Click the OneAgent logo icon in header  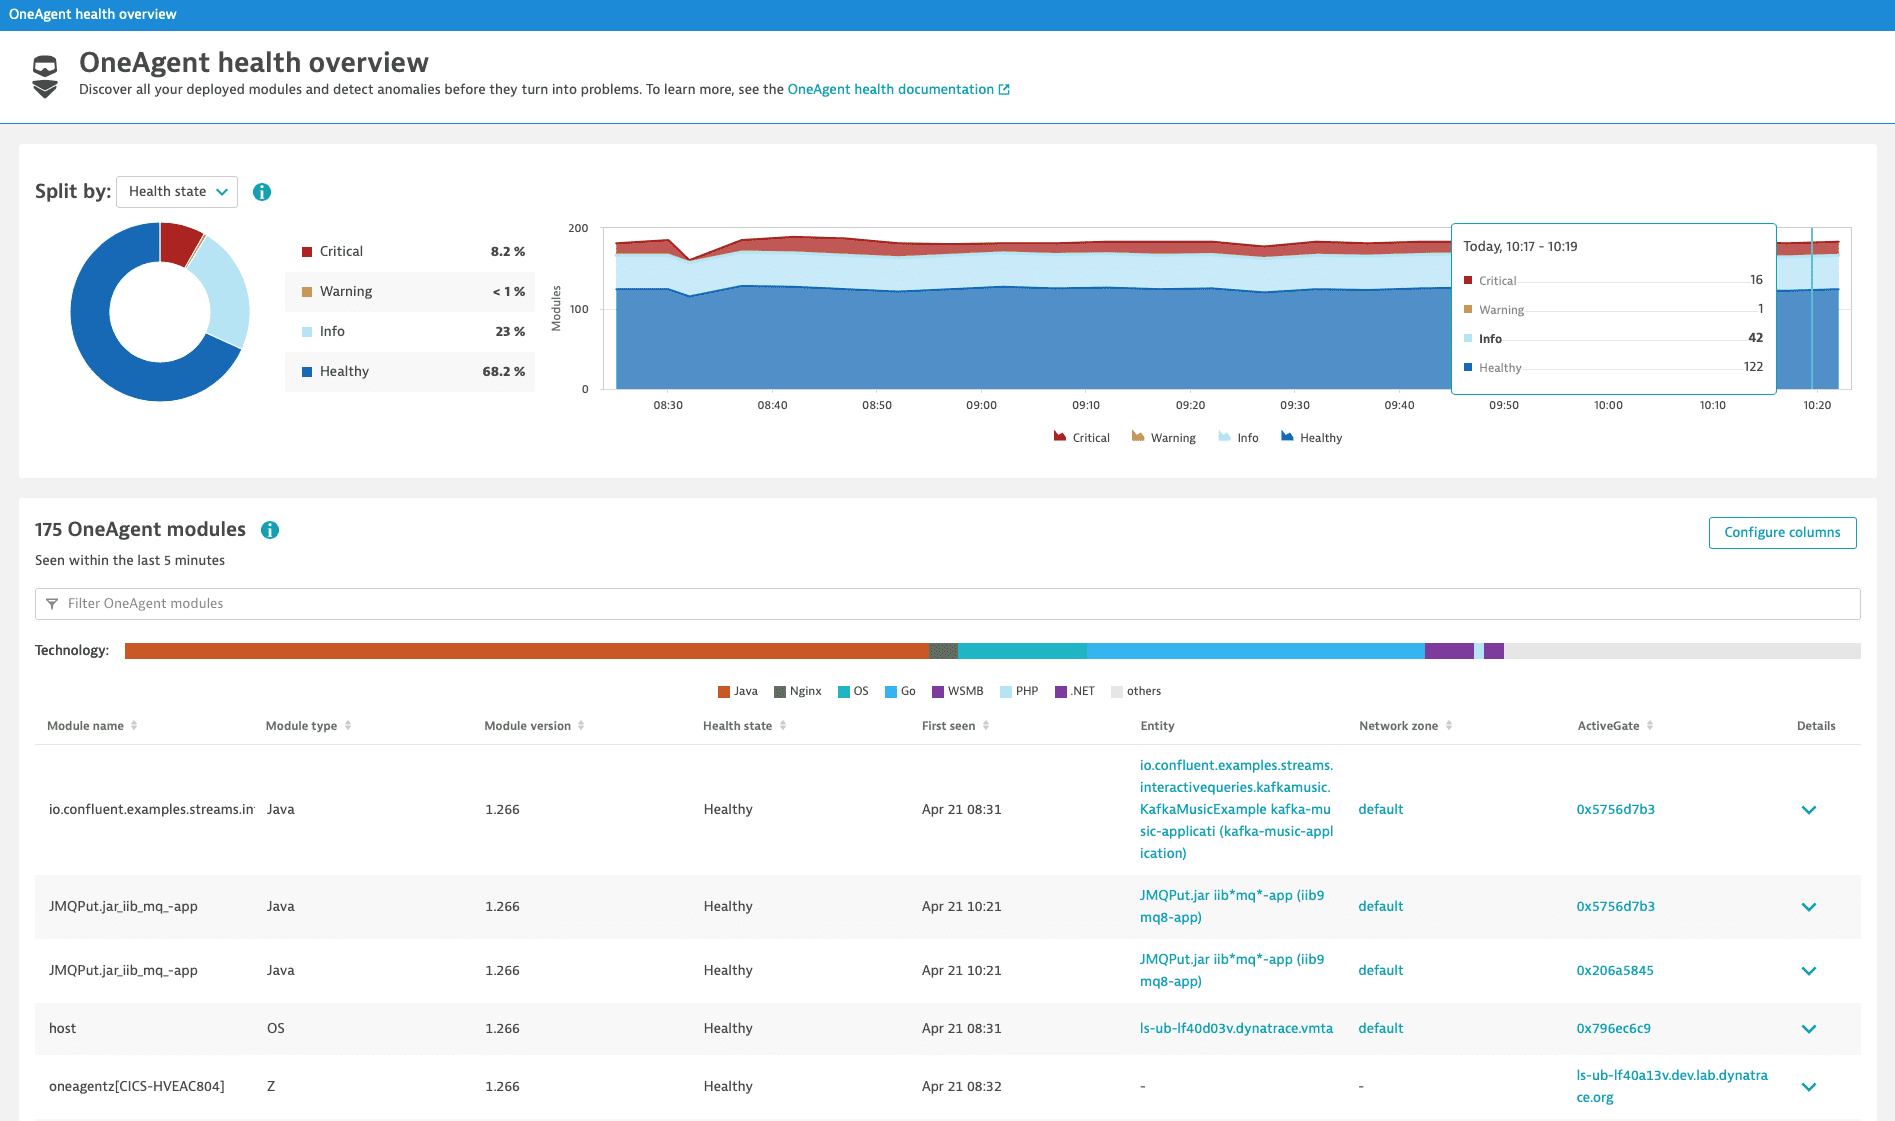[x=45, y=77]
